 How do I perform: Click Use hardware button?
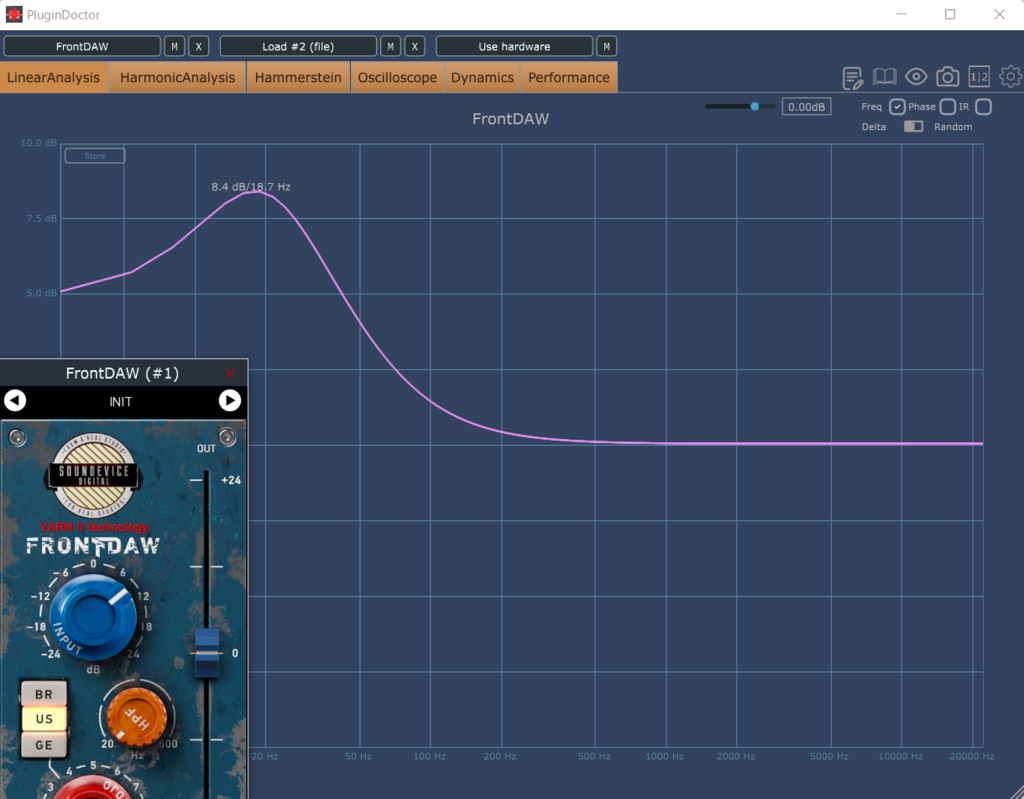click(x=514, y=46)
